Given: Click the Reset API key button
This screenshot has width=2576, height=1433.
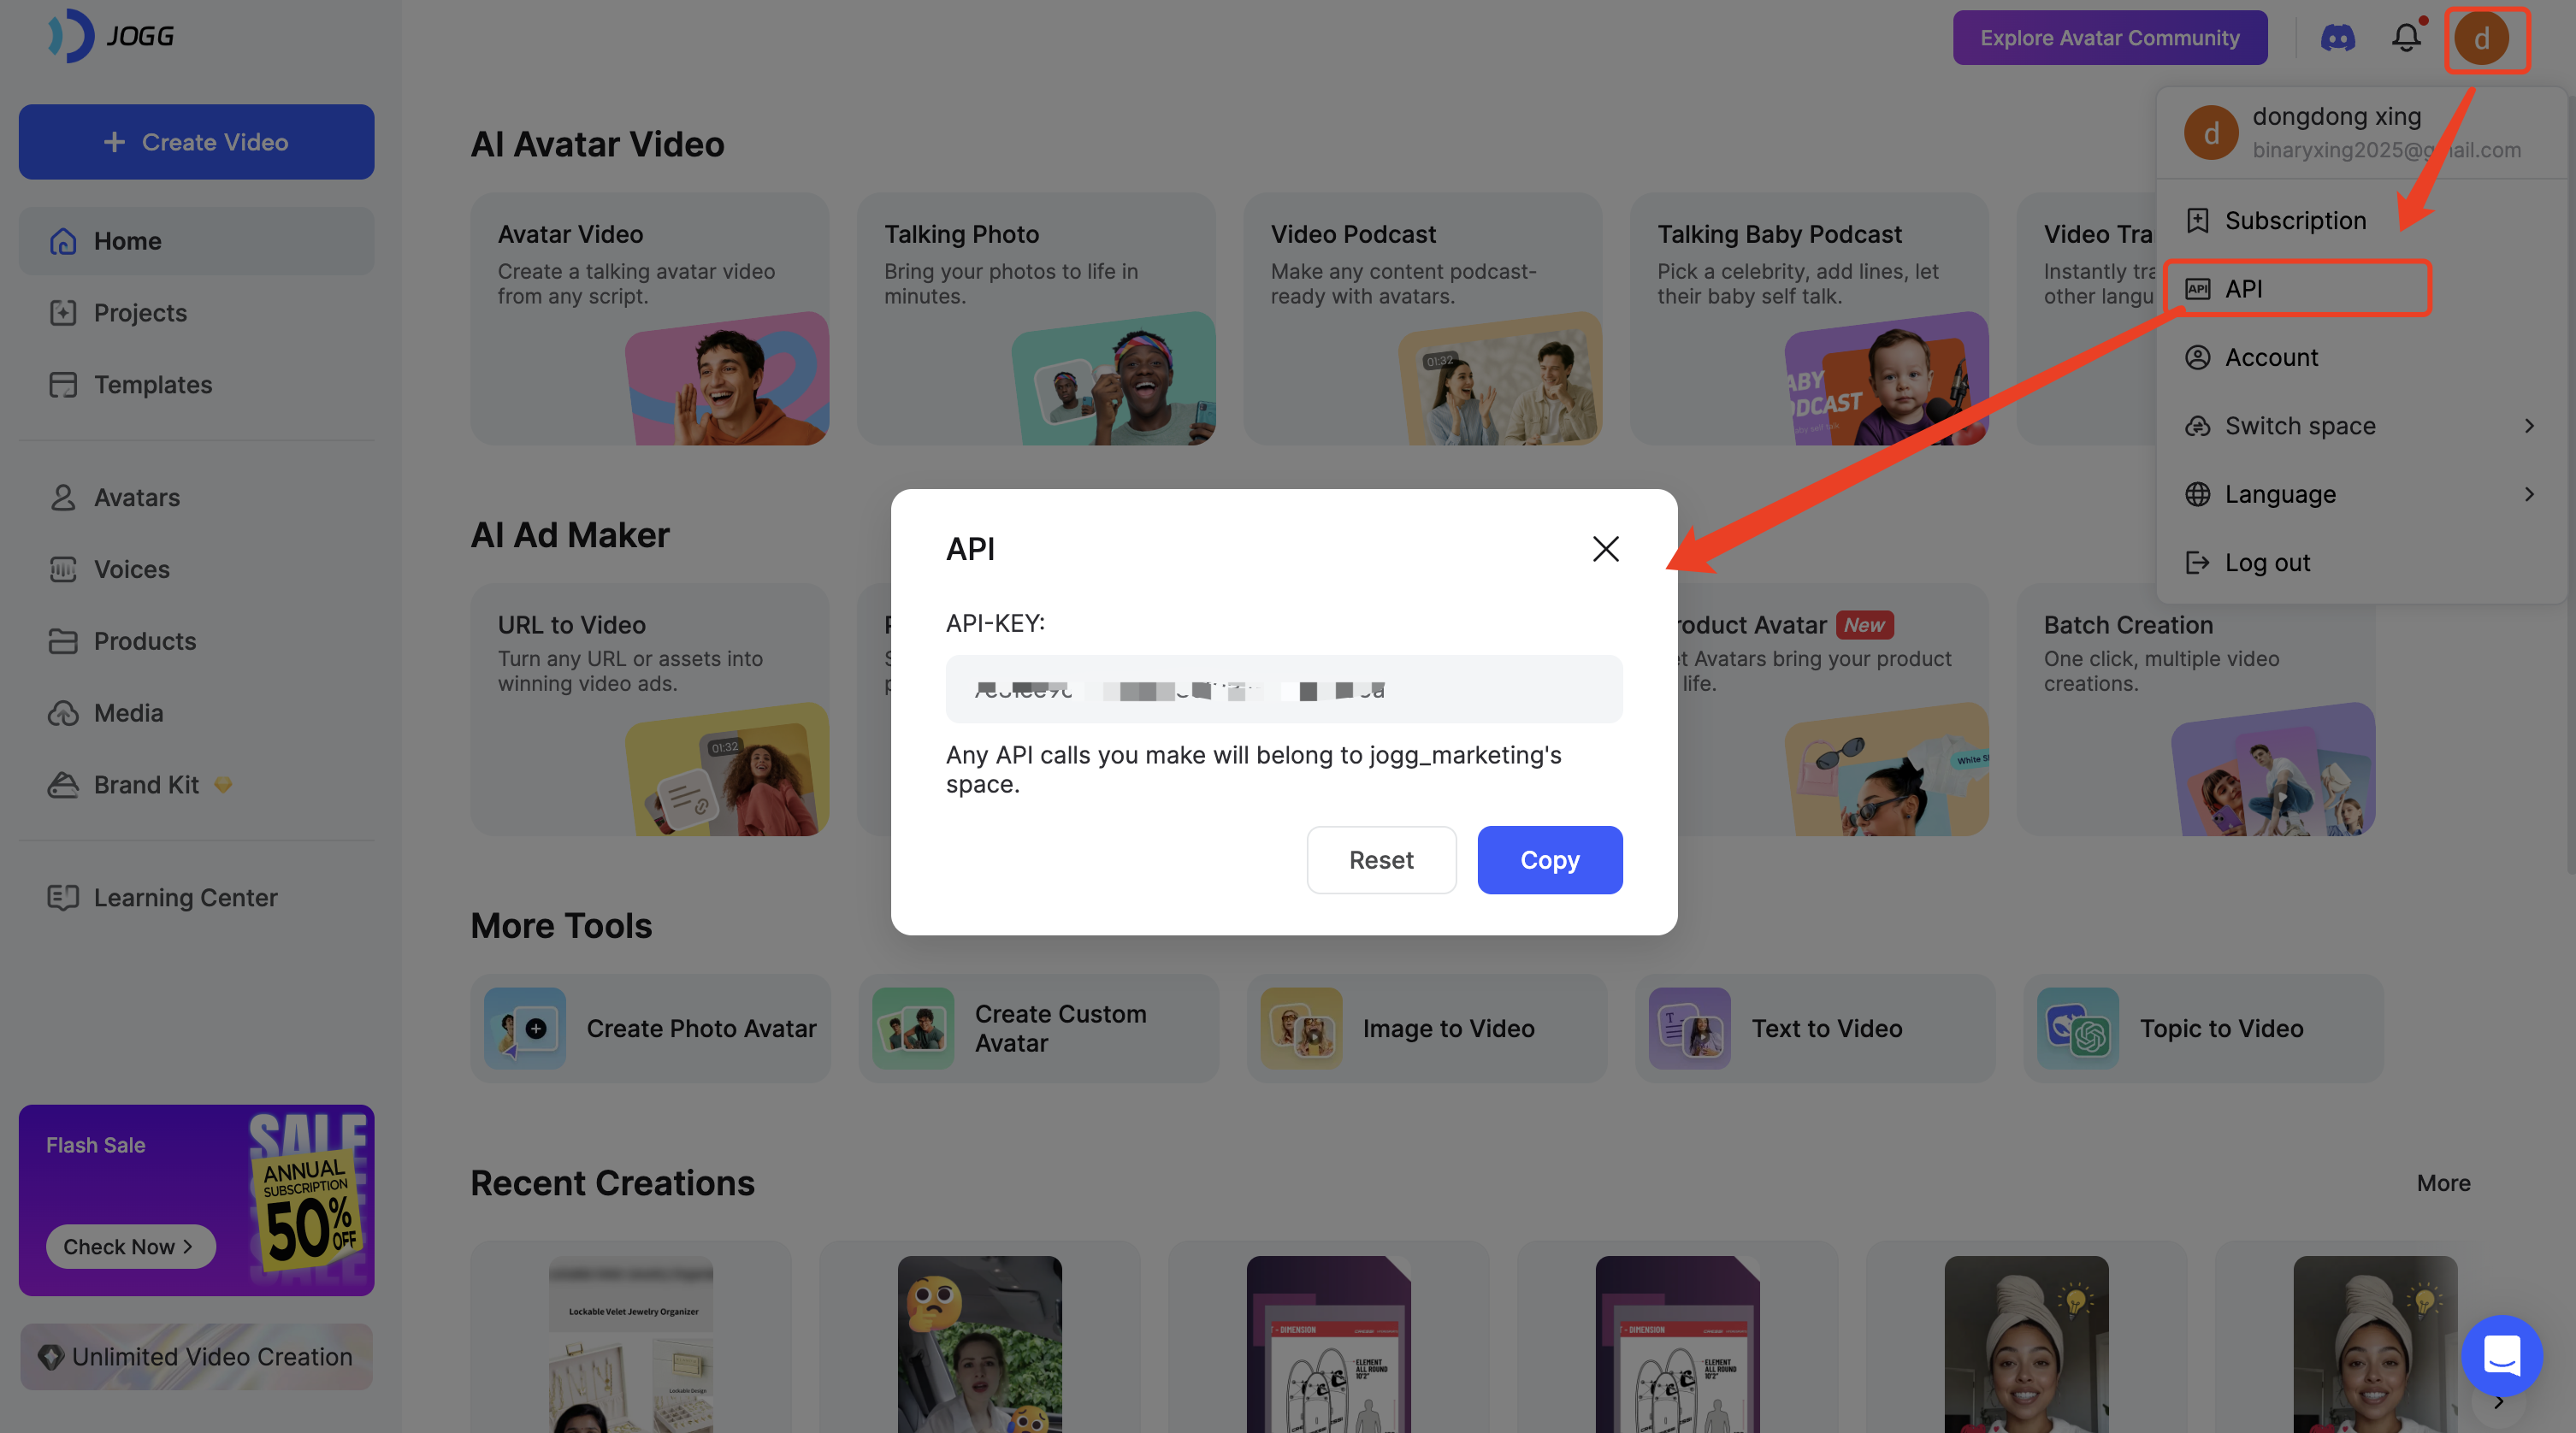Looking at the screenshot, I should (1380, 860).
